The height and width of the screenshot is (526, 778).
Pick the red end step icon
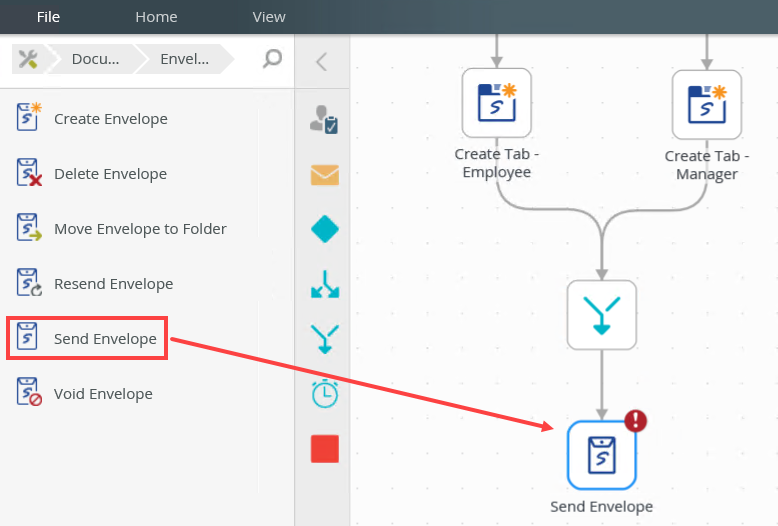click(325, 449)
